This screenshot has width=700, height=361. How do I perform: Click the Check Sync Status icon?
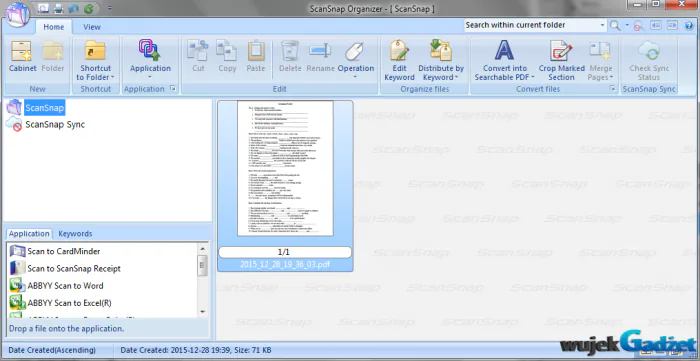(x=649, y=50)
